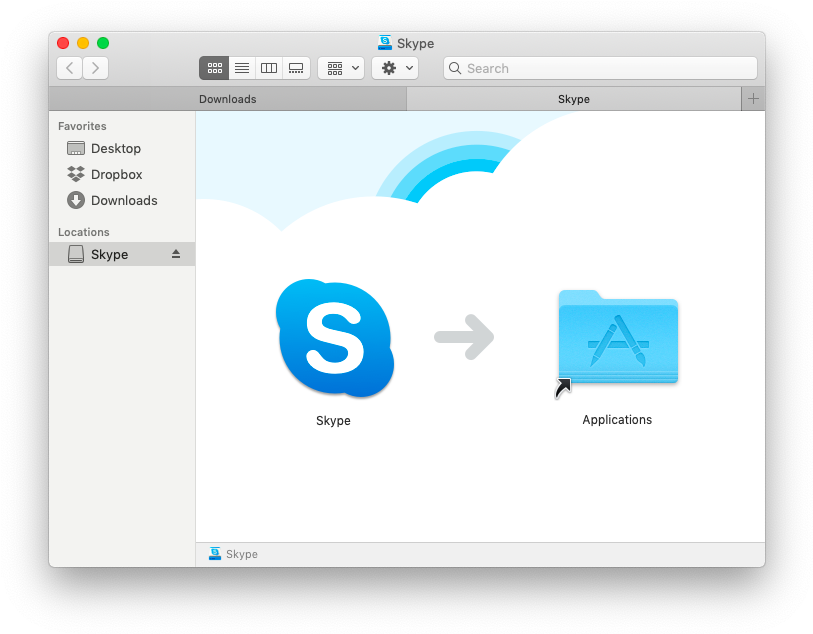This screenshot has height=634, width=813.
Task: Click the Favorites sidebar heading
Action: [82, 126]
